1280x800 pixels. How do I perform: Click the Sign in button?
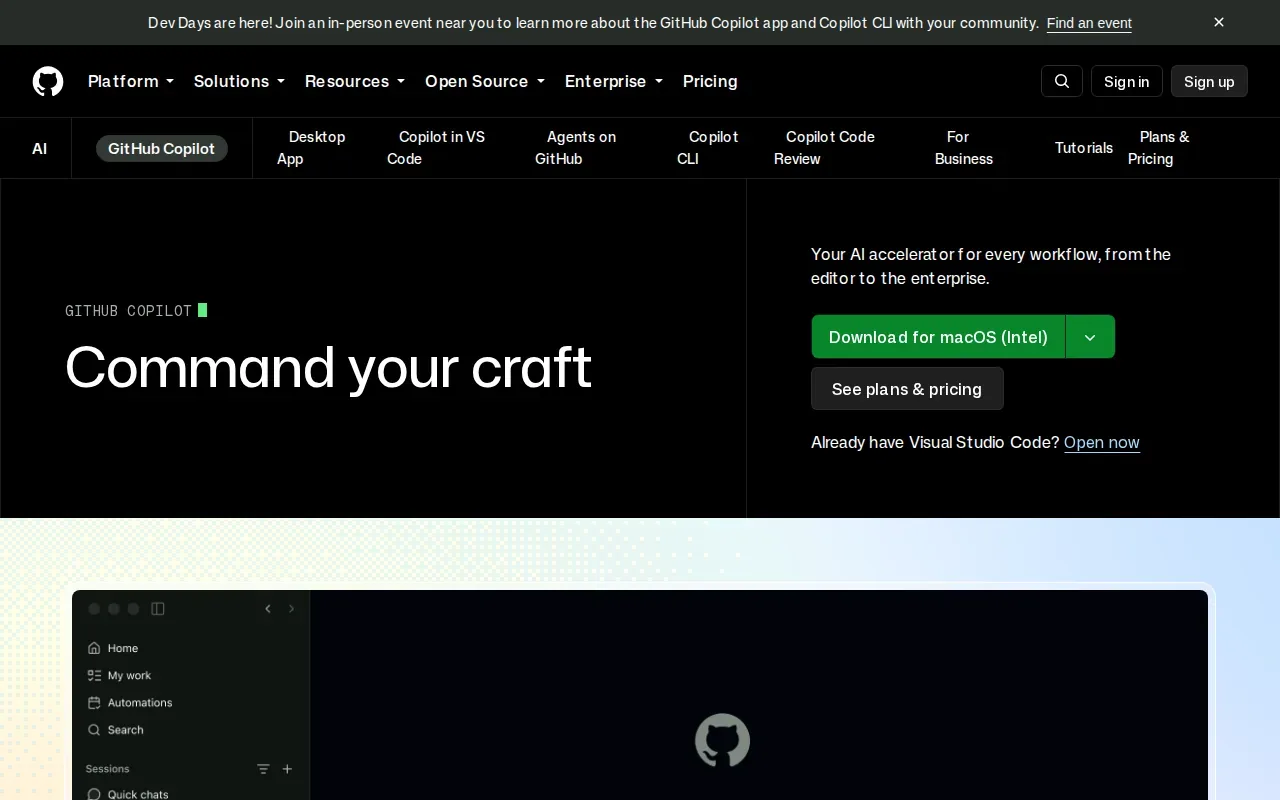click(x=1127, y=81)
